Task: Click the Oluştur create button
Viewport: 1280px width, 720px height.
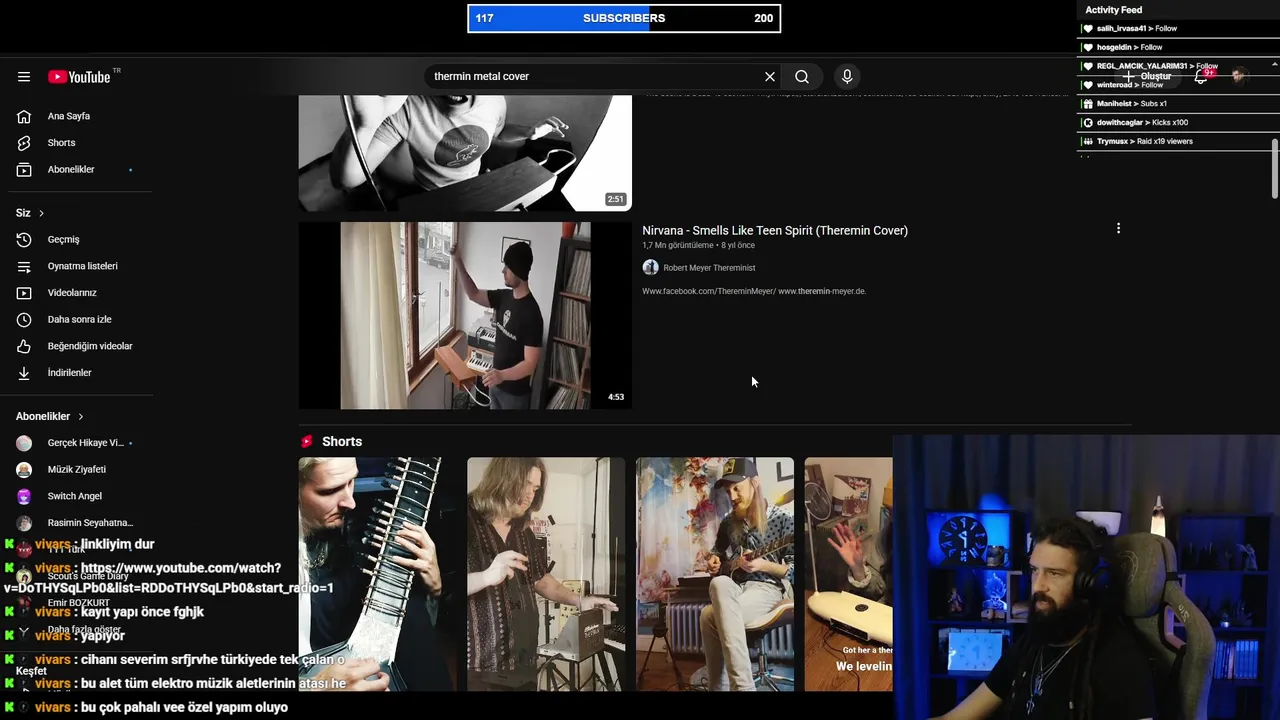Action: pos(1148,76)
